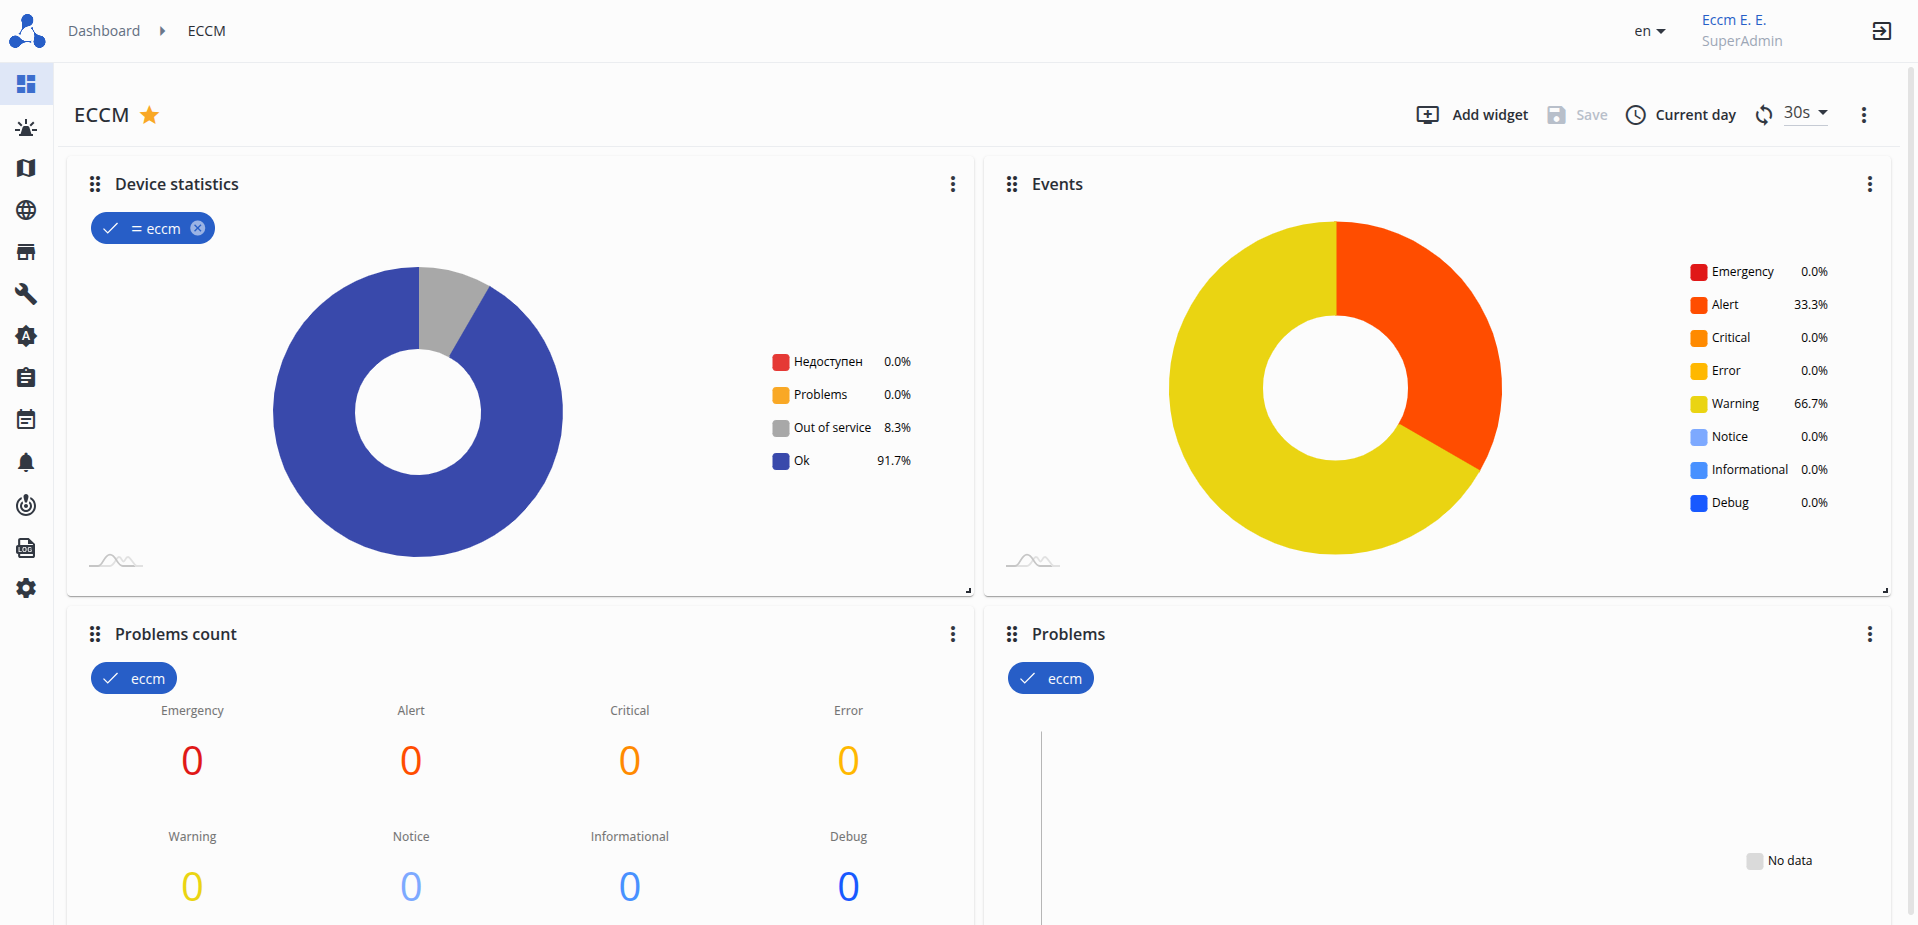Open the LOG icon in sidebar

click(x=26, y=547)
